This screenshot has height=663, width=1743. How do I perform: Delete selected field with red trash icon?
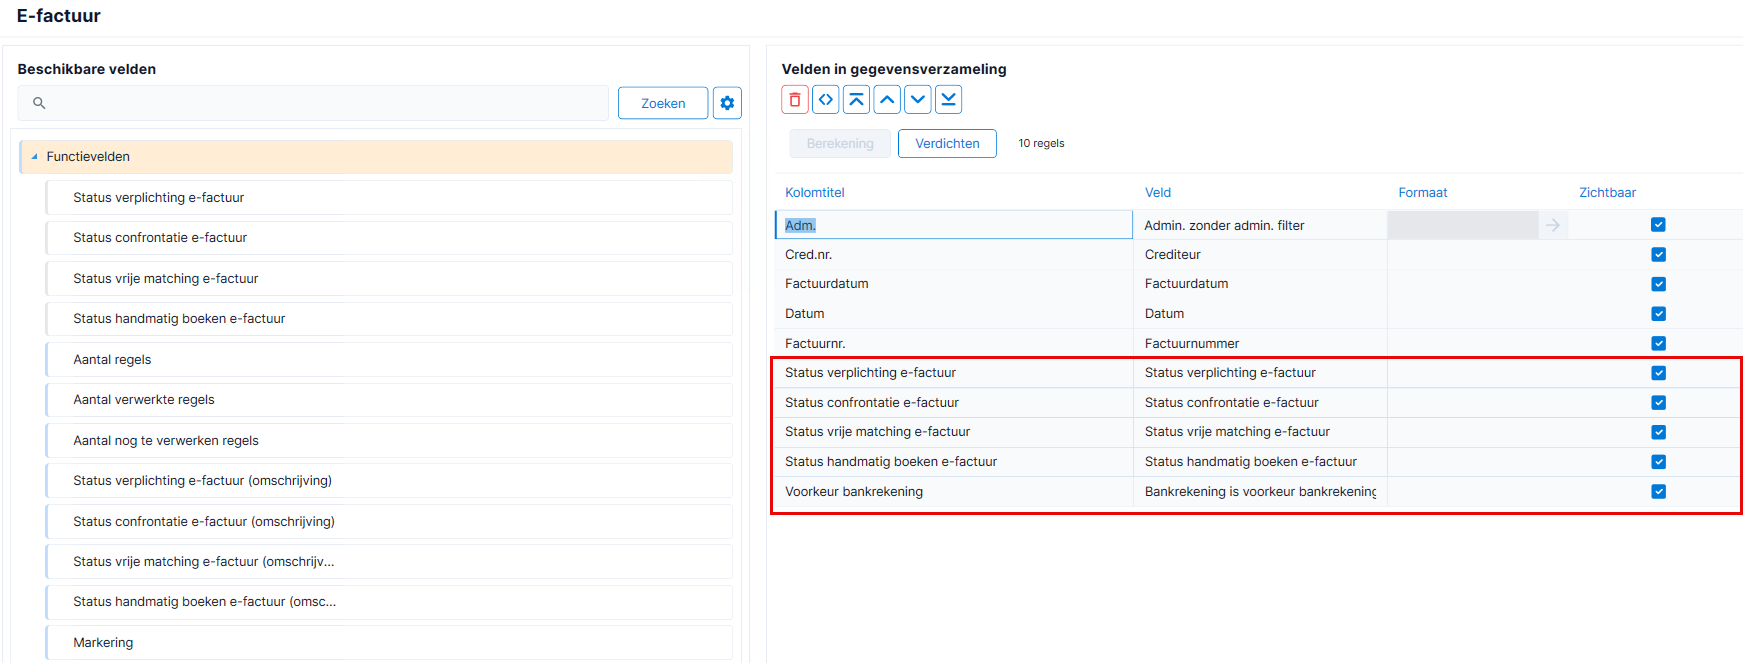pyautogui.click(x=795, y=100)
